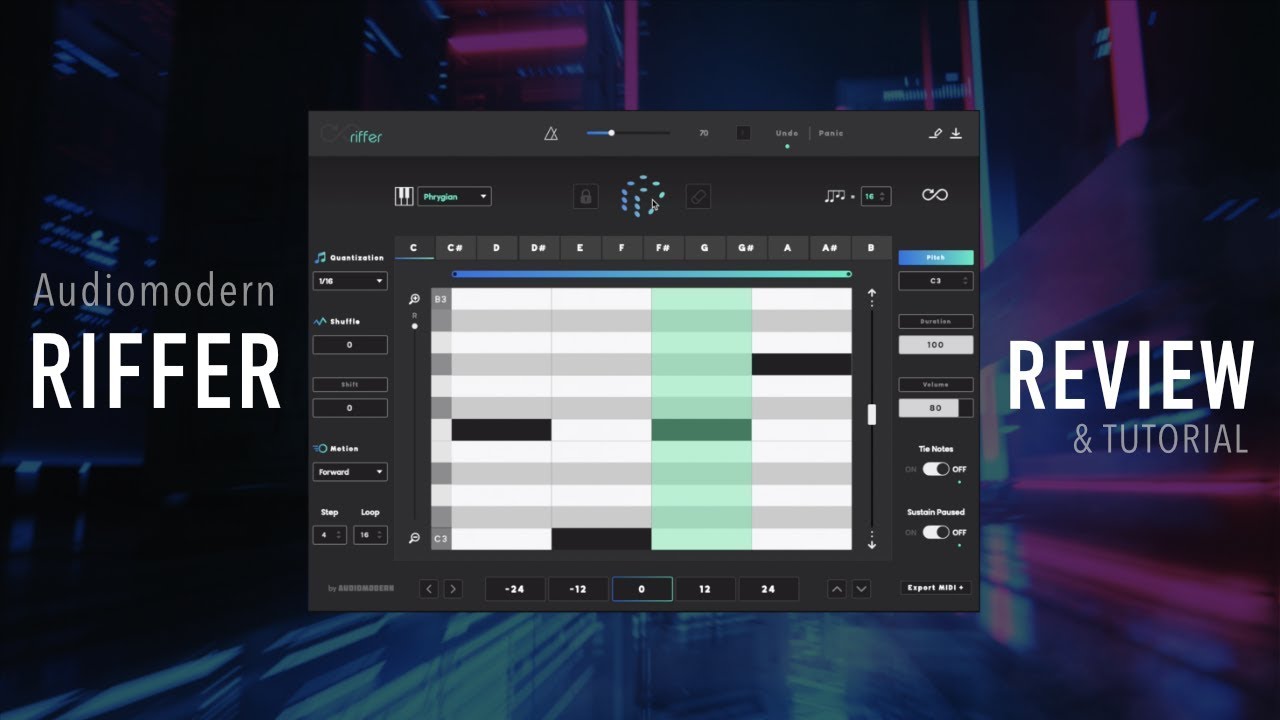Click the Export MIDI button
This screenshot has height=720, width=1280.
click(x=935, y=588)
